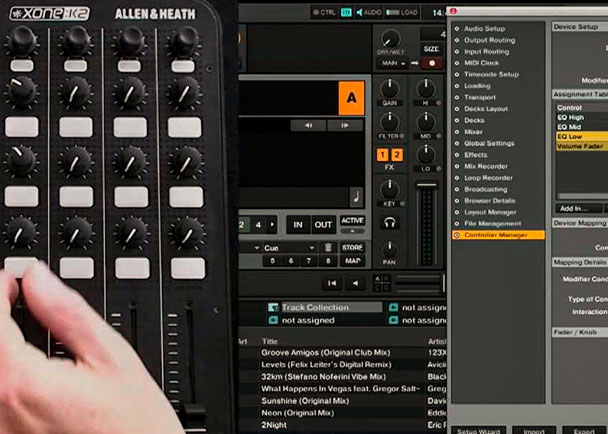Screen dimensions: 608x434
Task: Click the A B C D deck assignment grid
Action: [381, 283]
